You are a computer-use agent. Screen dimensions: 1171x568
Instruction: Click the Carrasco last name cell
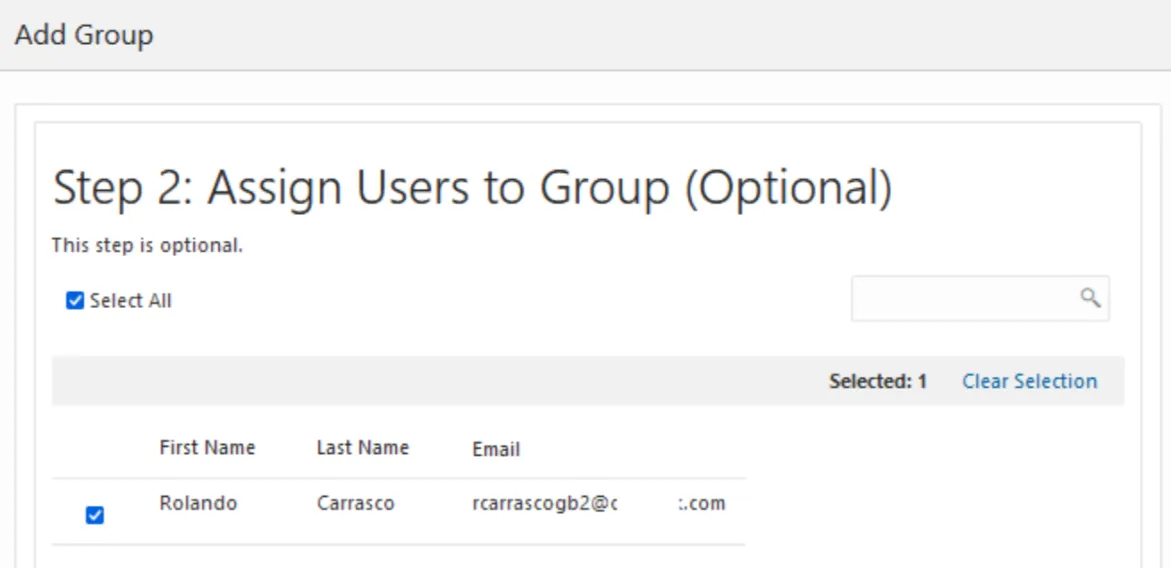coord(355,504)
